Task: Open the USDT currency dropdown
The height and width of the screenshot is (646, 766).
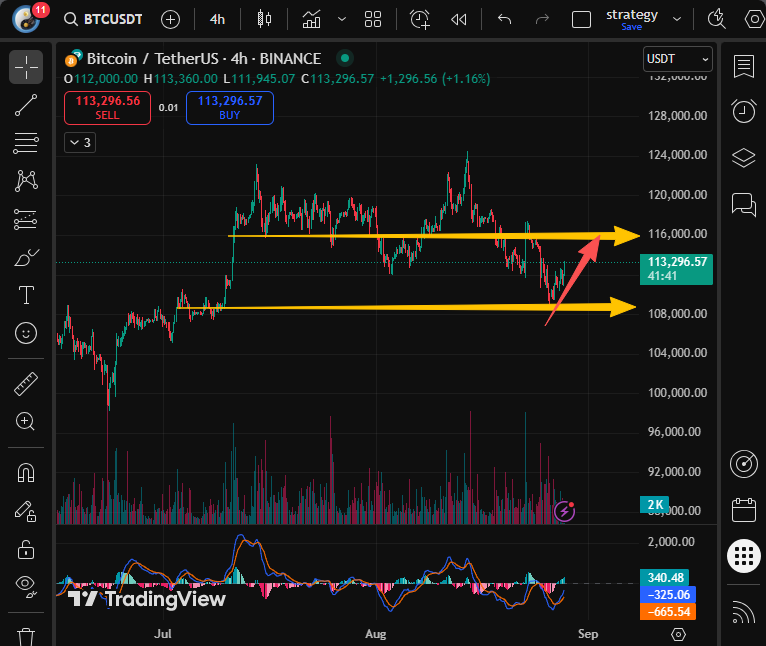Action: point(677,59)
